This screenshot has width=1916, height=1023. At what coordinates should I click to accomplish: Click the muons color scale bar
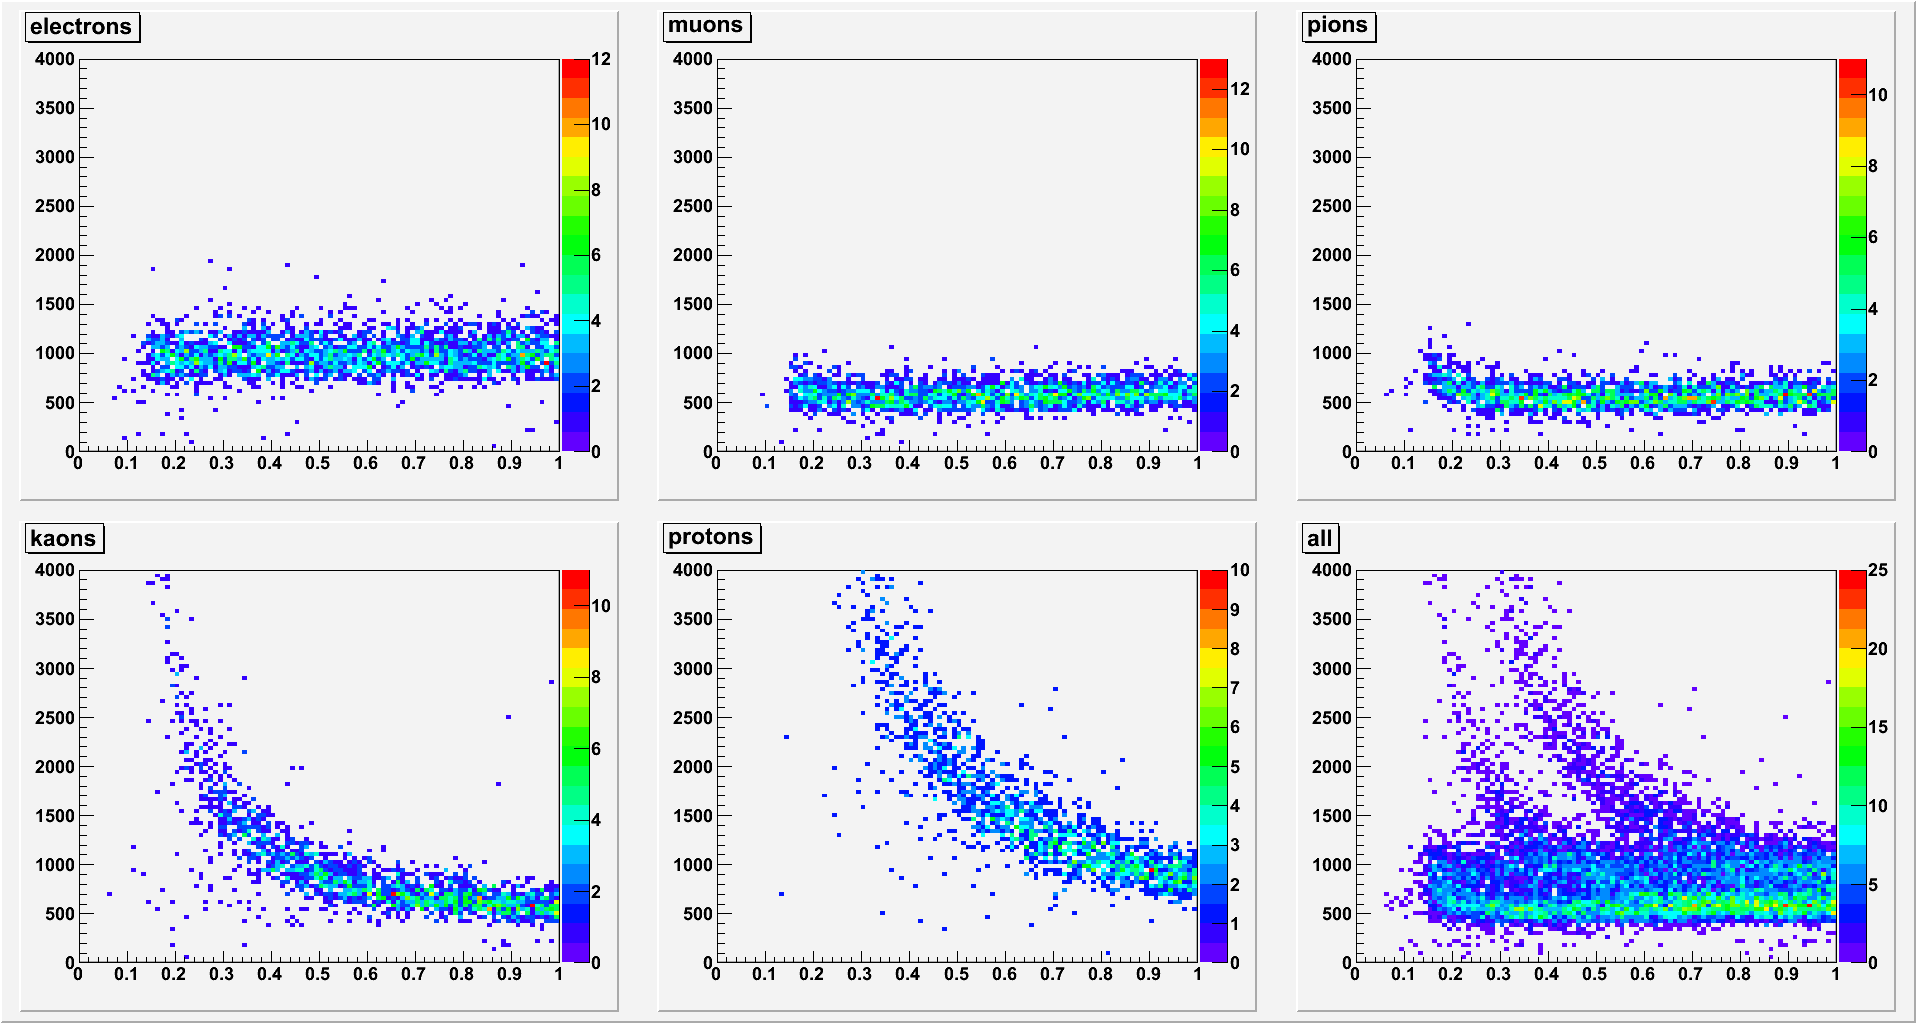1213,255
